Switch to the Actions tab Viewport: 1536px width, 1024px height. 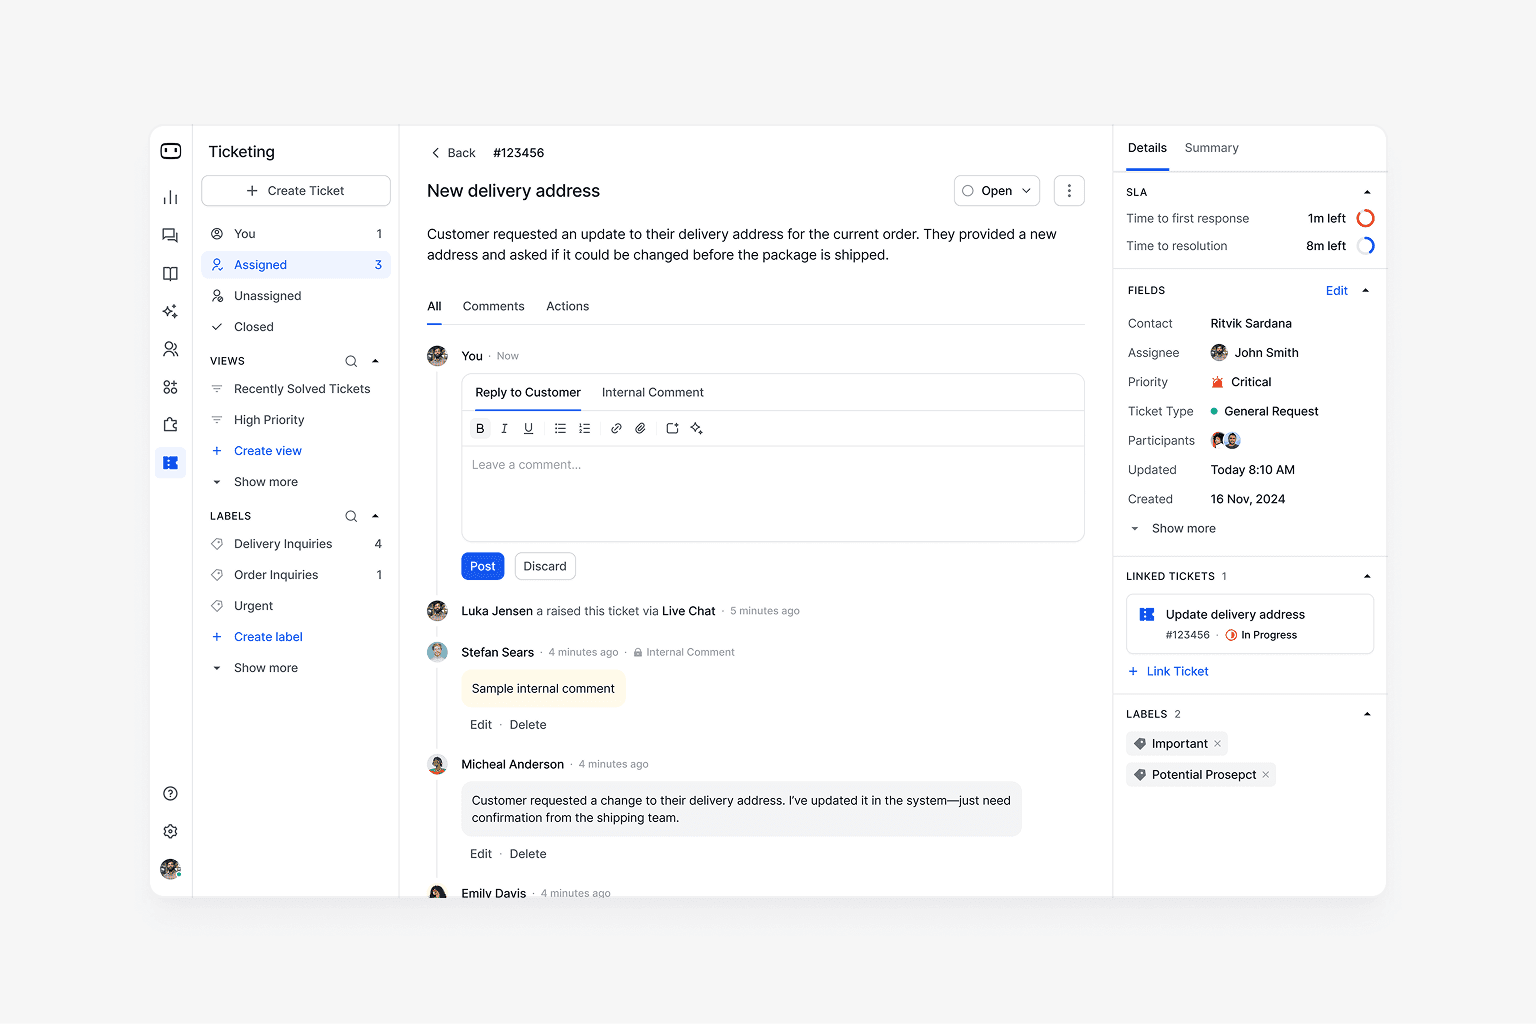pyautogui.click(x=567, y=307)
